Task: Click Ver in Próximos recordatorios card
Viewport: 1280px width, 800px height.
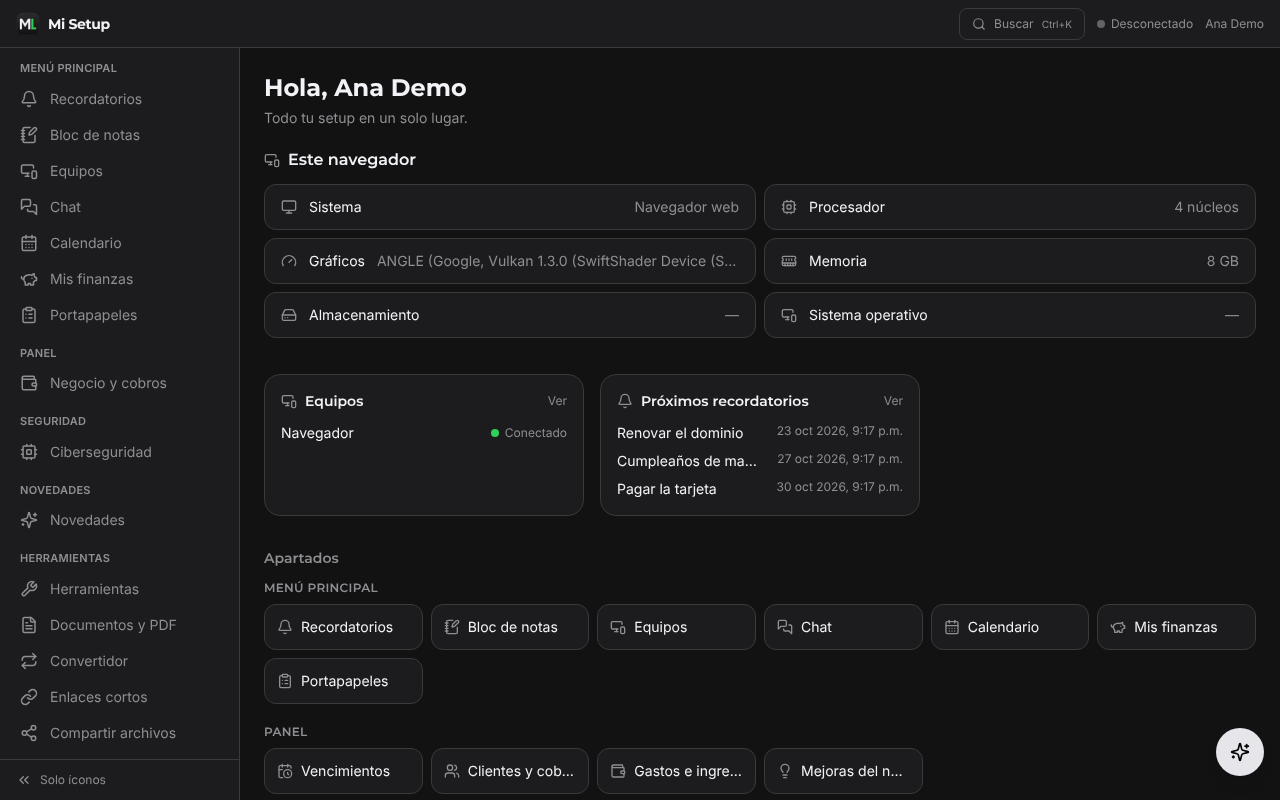Action: click(x=893, y=401)
